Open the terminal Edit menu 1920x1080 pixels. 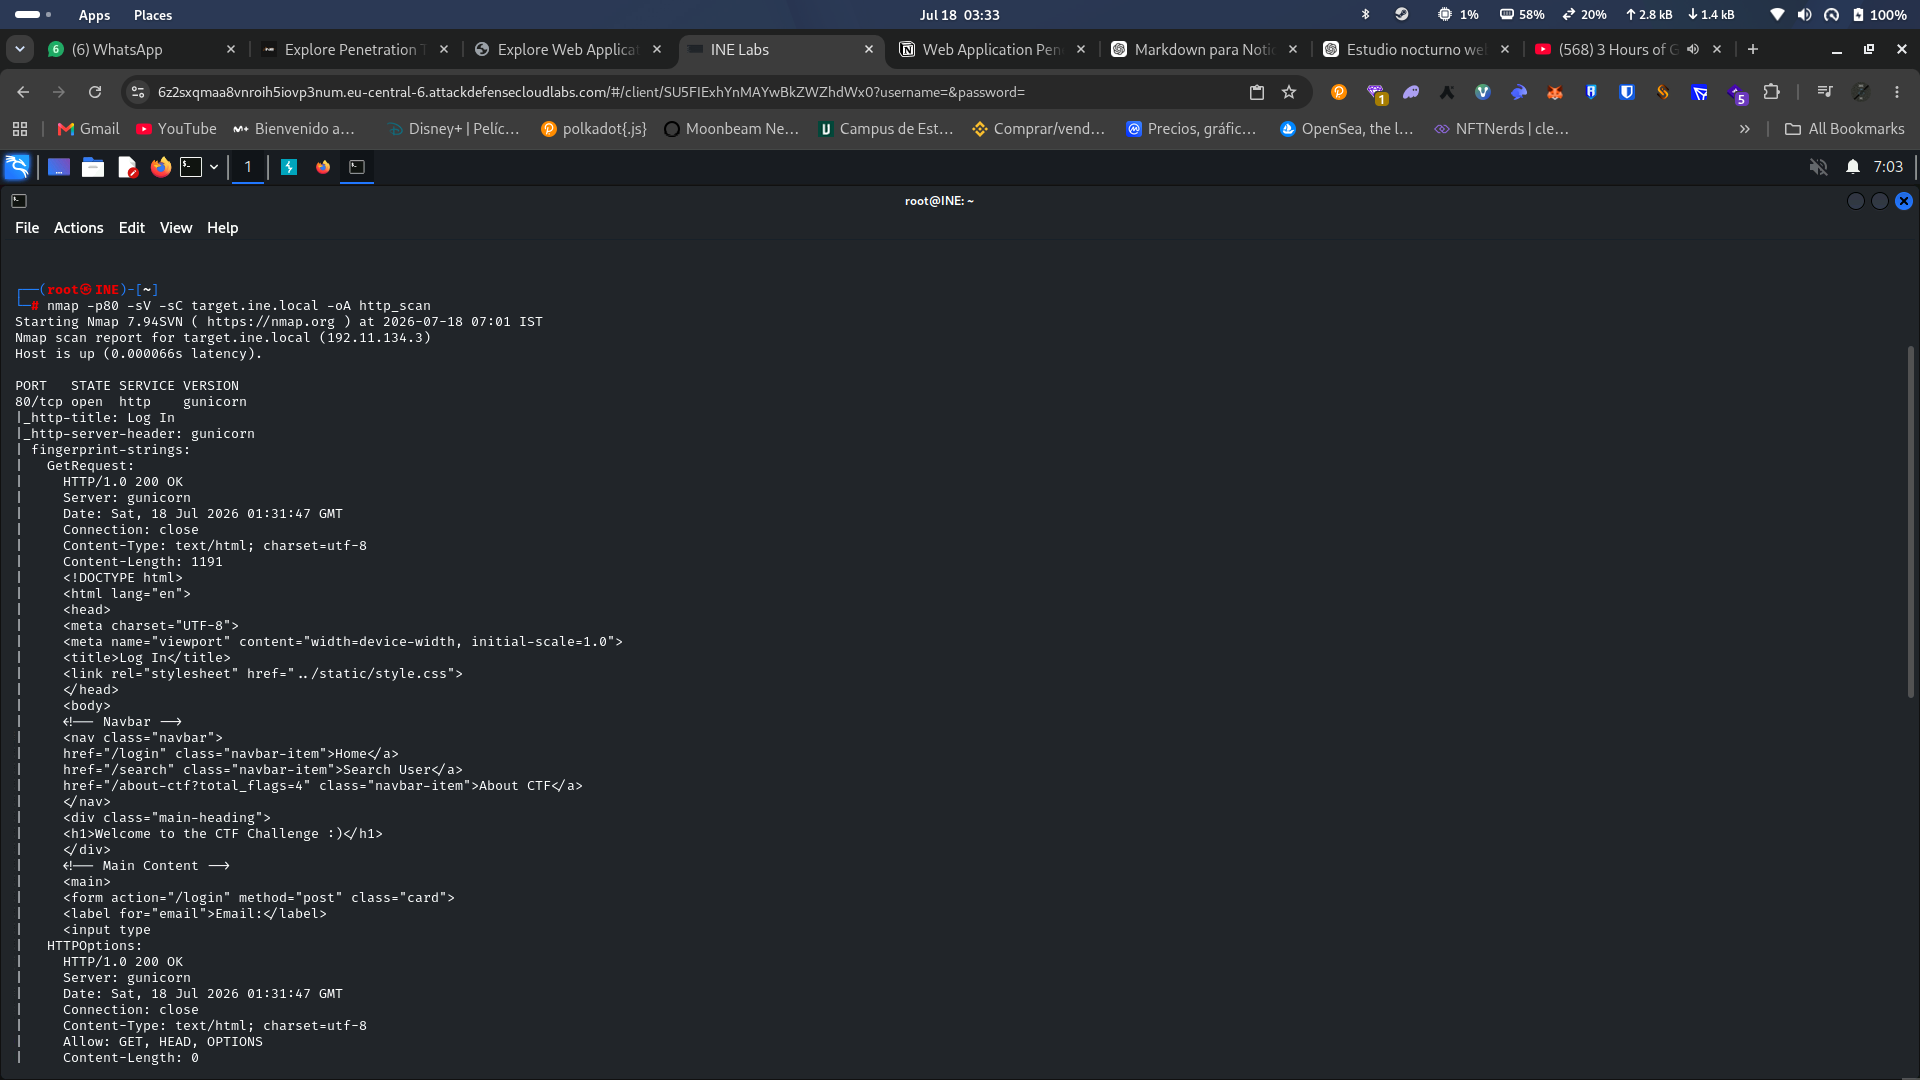point(132,228)
